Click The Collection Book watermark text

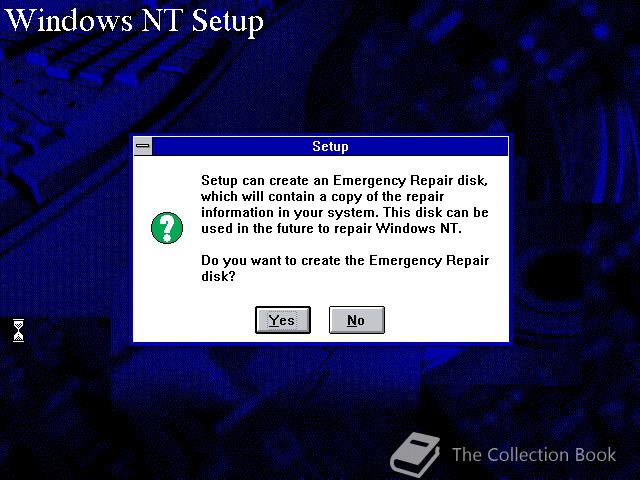[534, 455]
